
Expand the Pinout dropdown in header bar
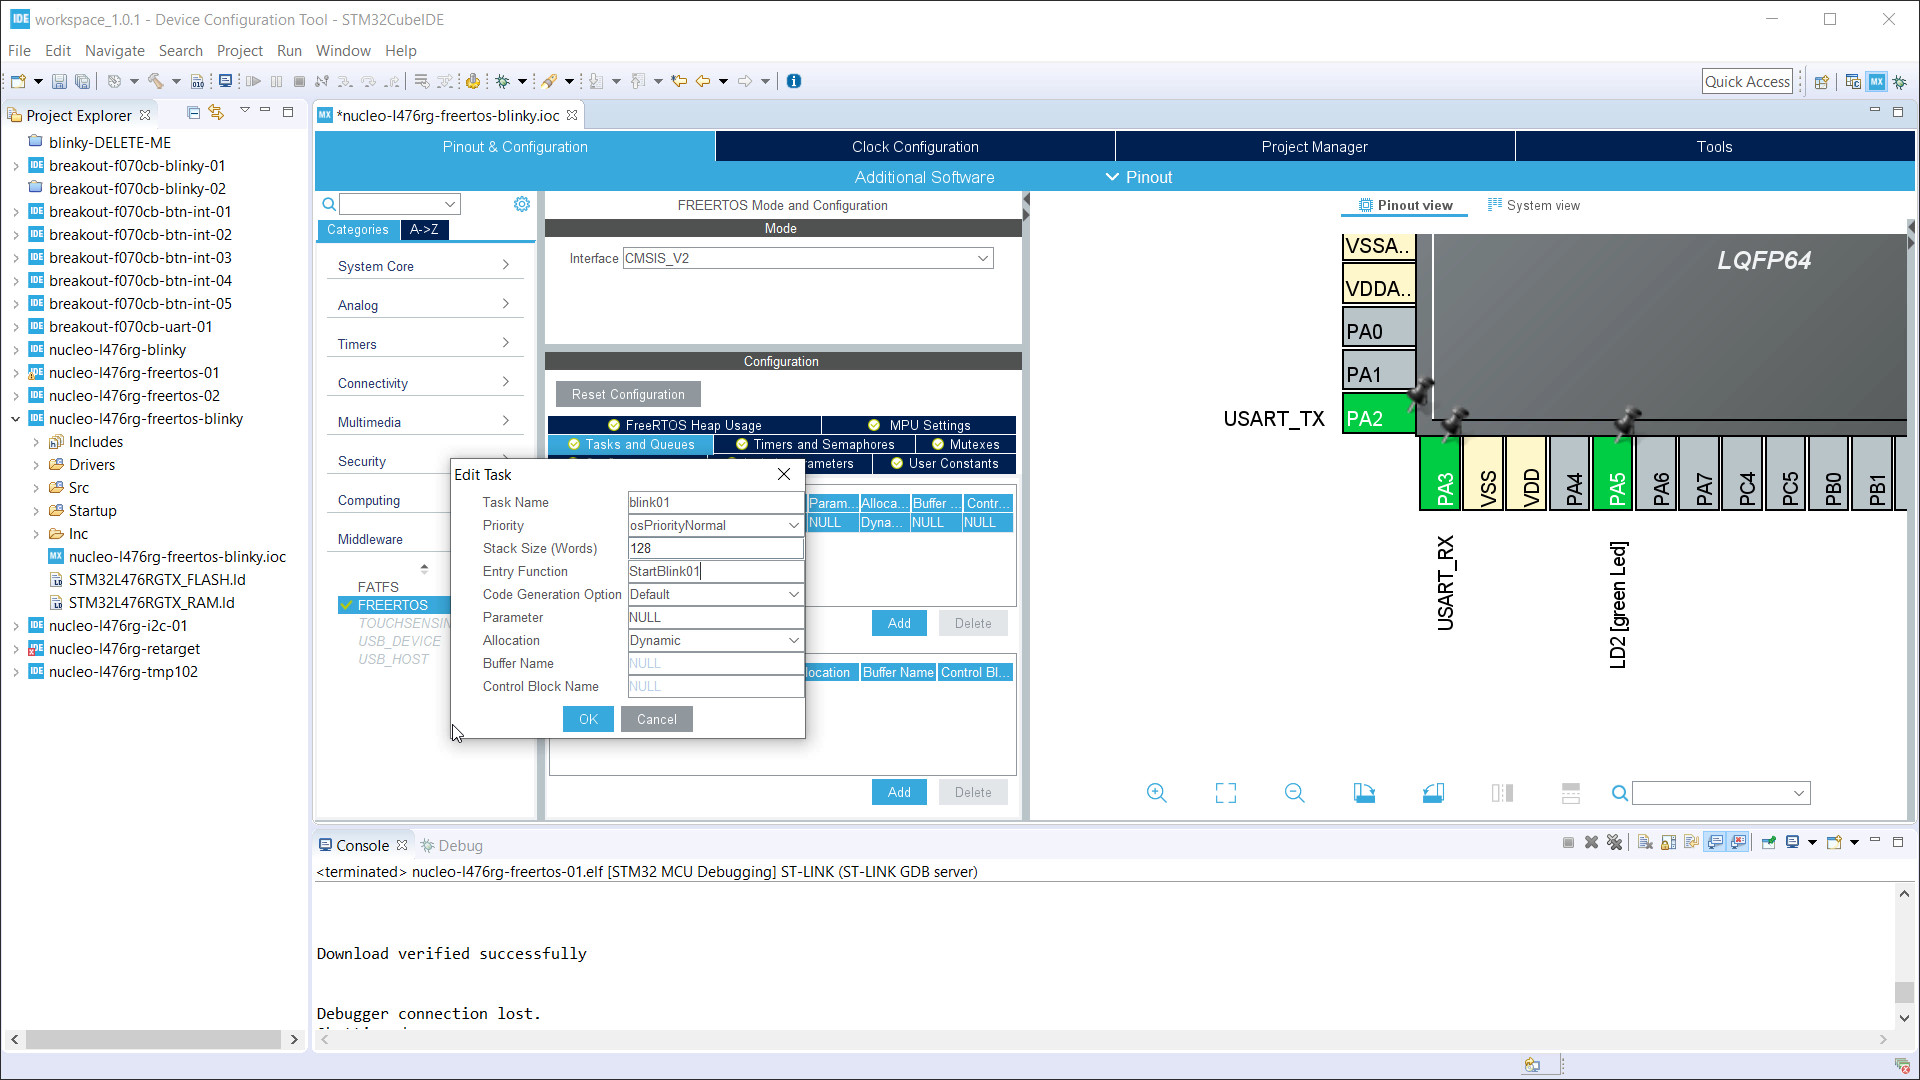point(1138,177)
